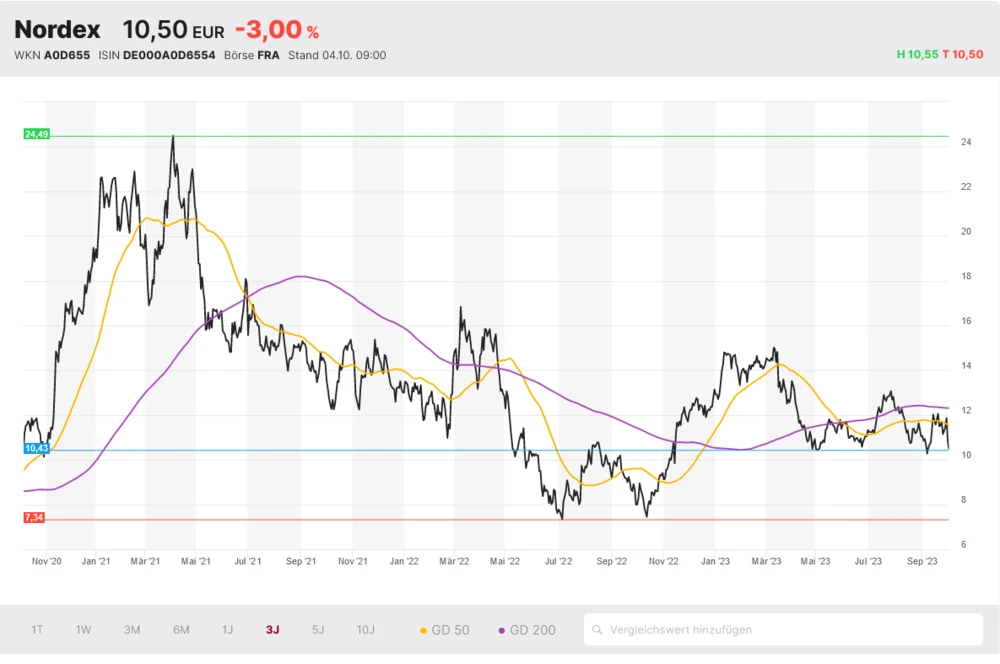Select the 1W time range
This screenshot has width=1000, height=664.
tap(84, 630)
